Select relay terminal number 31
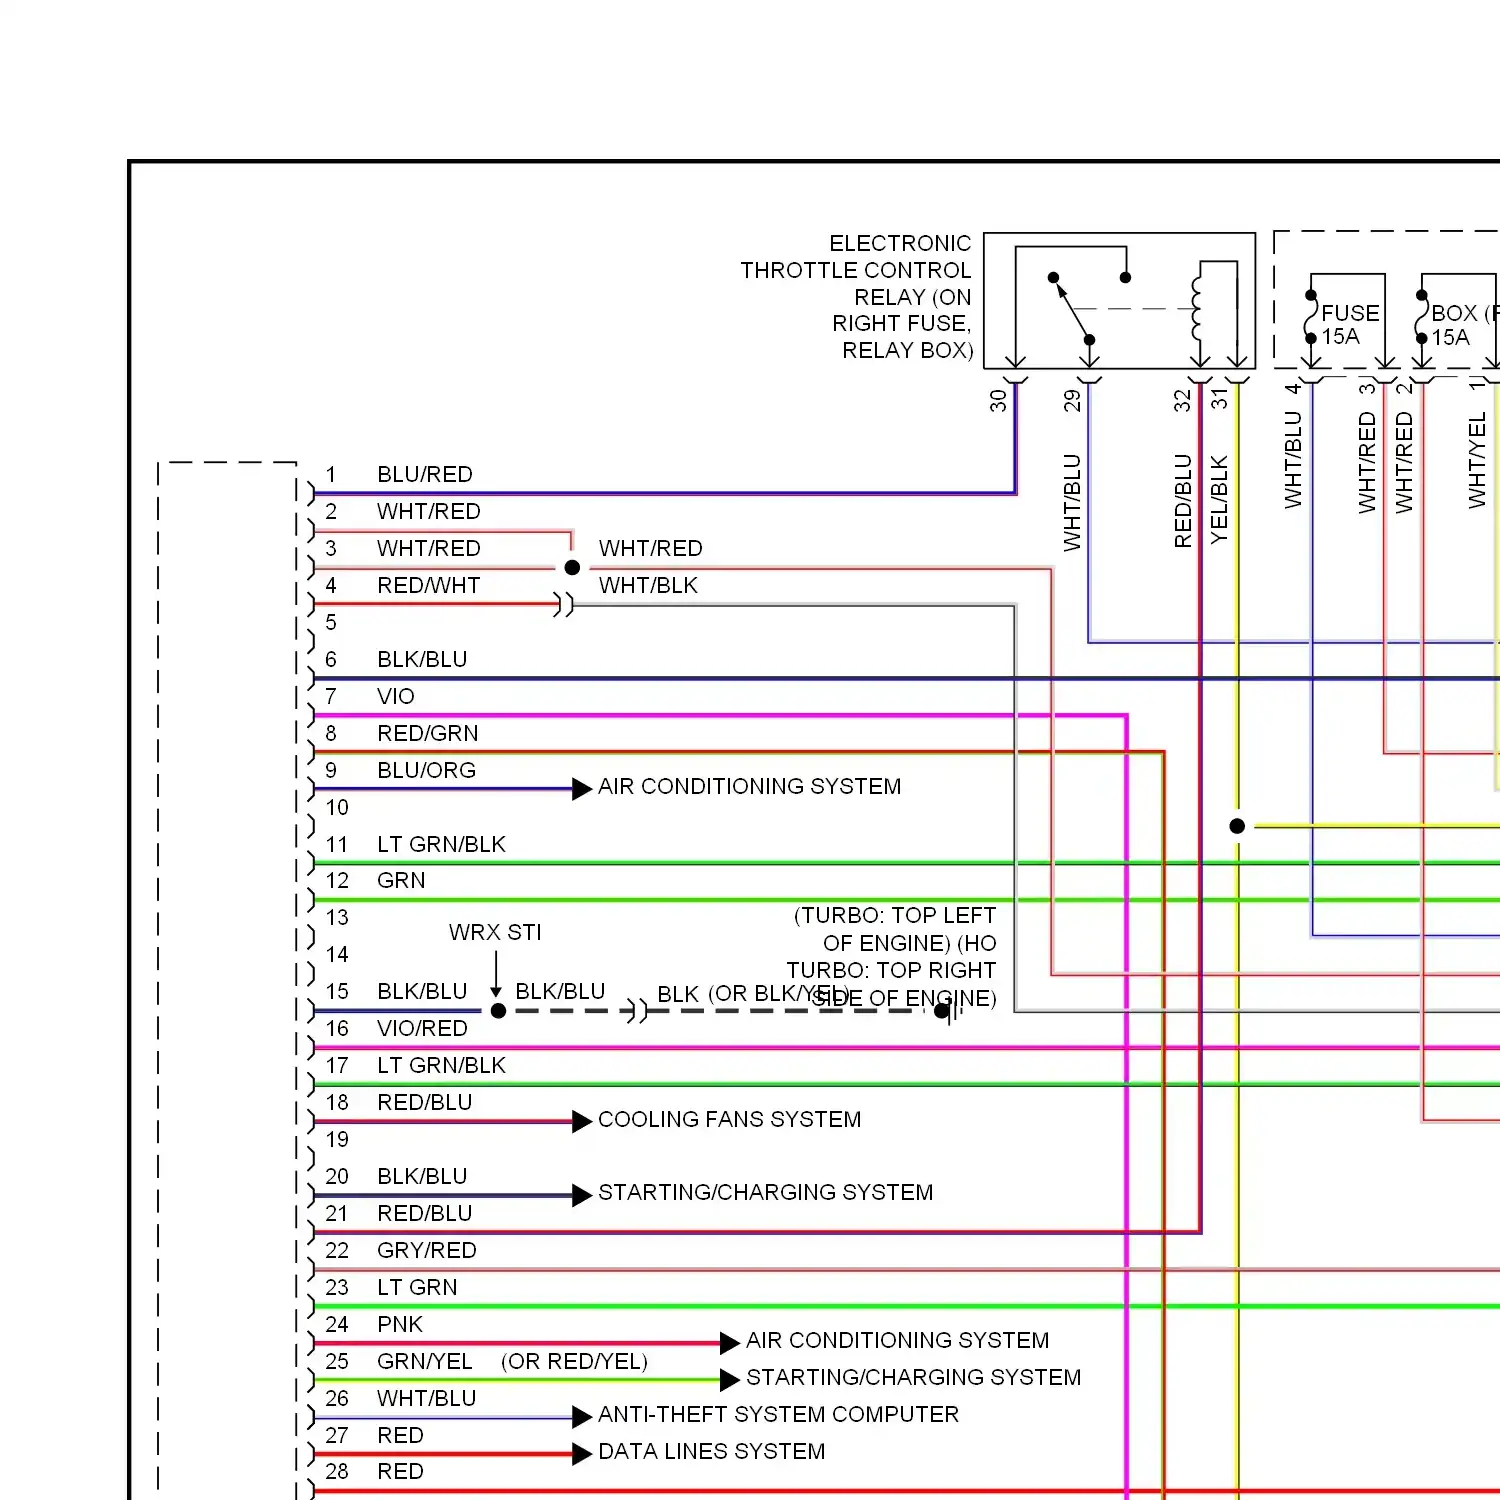Viewport: 1500px width, 1500px height. pyautogui.click(x=1219, y=399)
